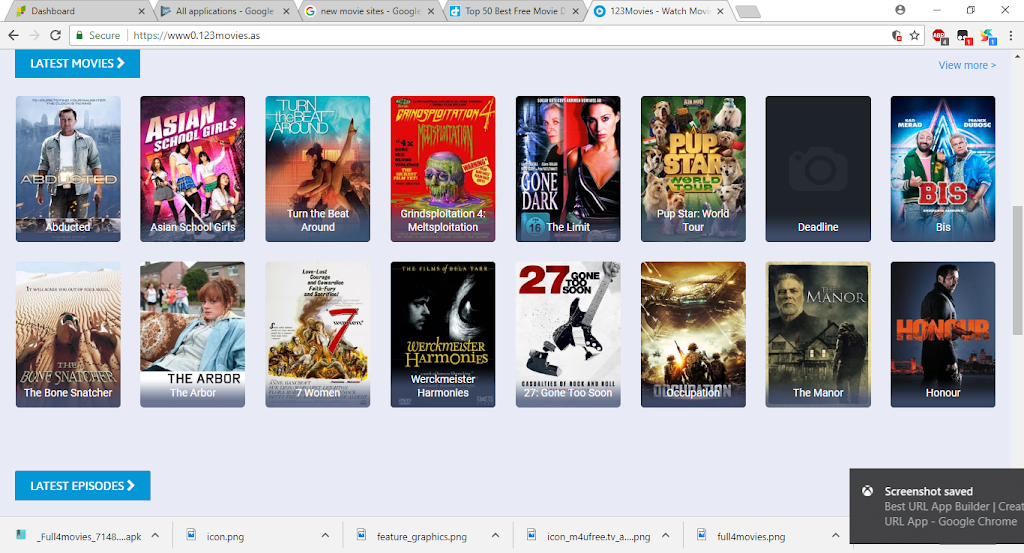The width and height of the screenshot is (1024, 553).
Task: Open Chrome's three-dot menu
Action: coord(1011,35)
